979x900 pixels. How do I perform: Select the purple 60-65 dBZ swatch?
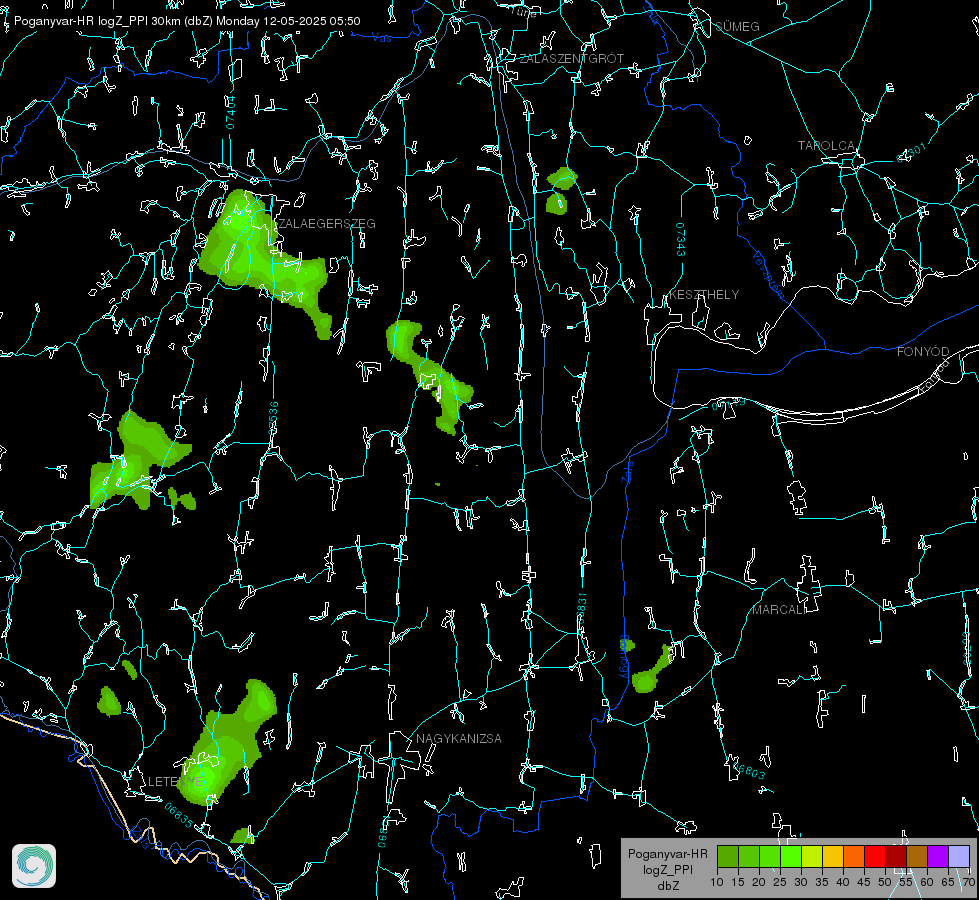pos(938,856)
